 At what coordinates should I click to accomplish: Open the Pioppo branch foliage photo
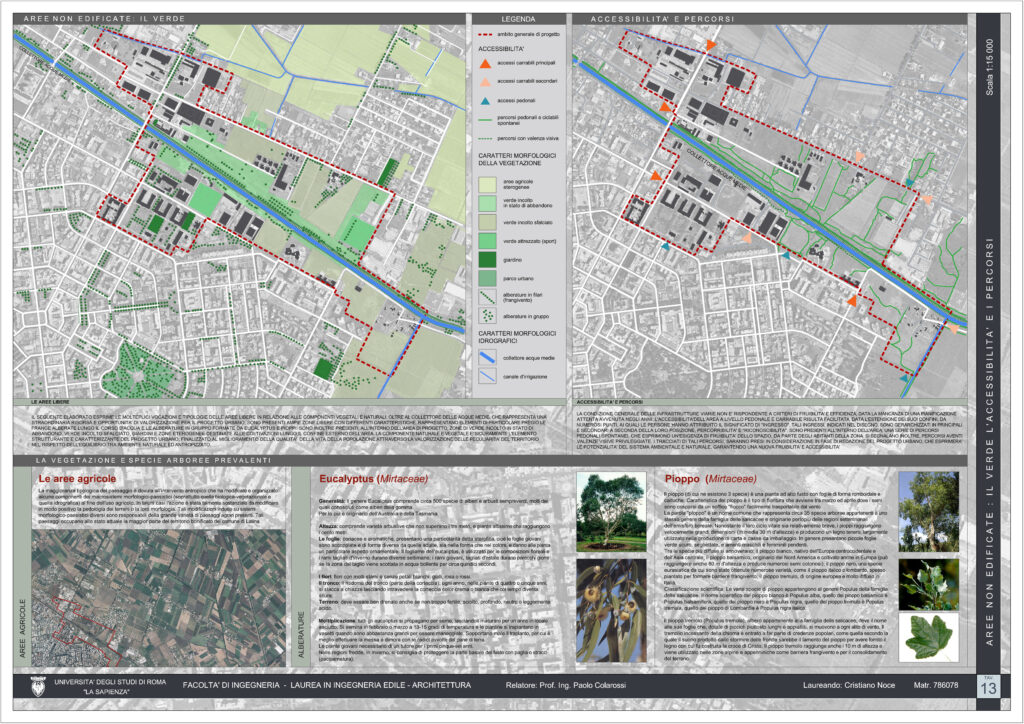[929, 584]
